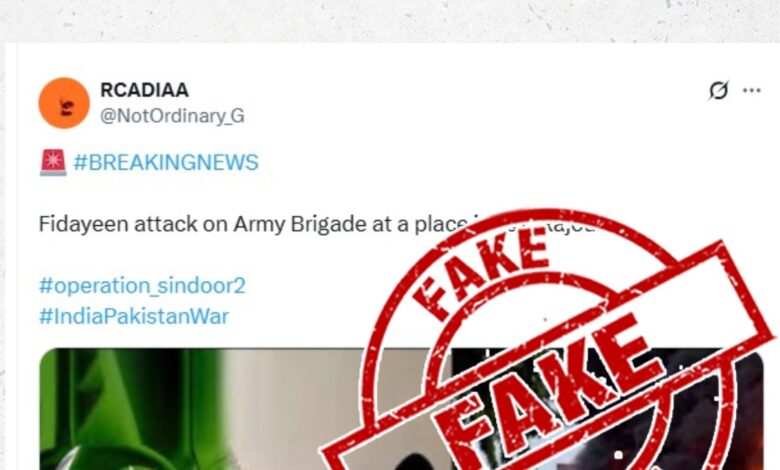Click the grey textured header area

390,21
